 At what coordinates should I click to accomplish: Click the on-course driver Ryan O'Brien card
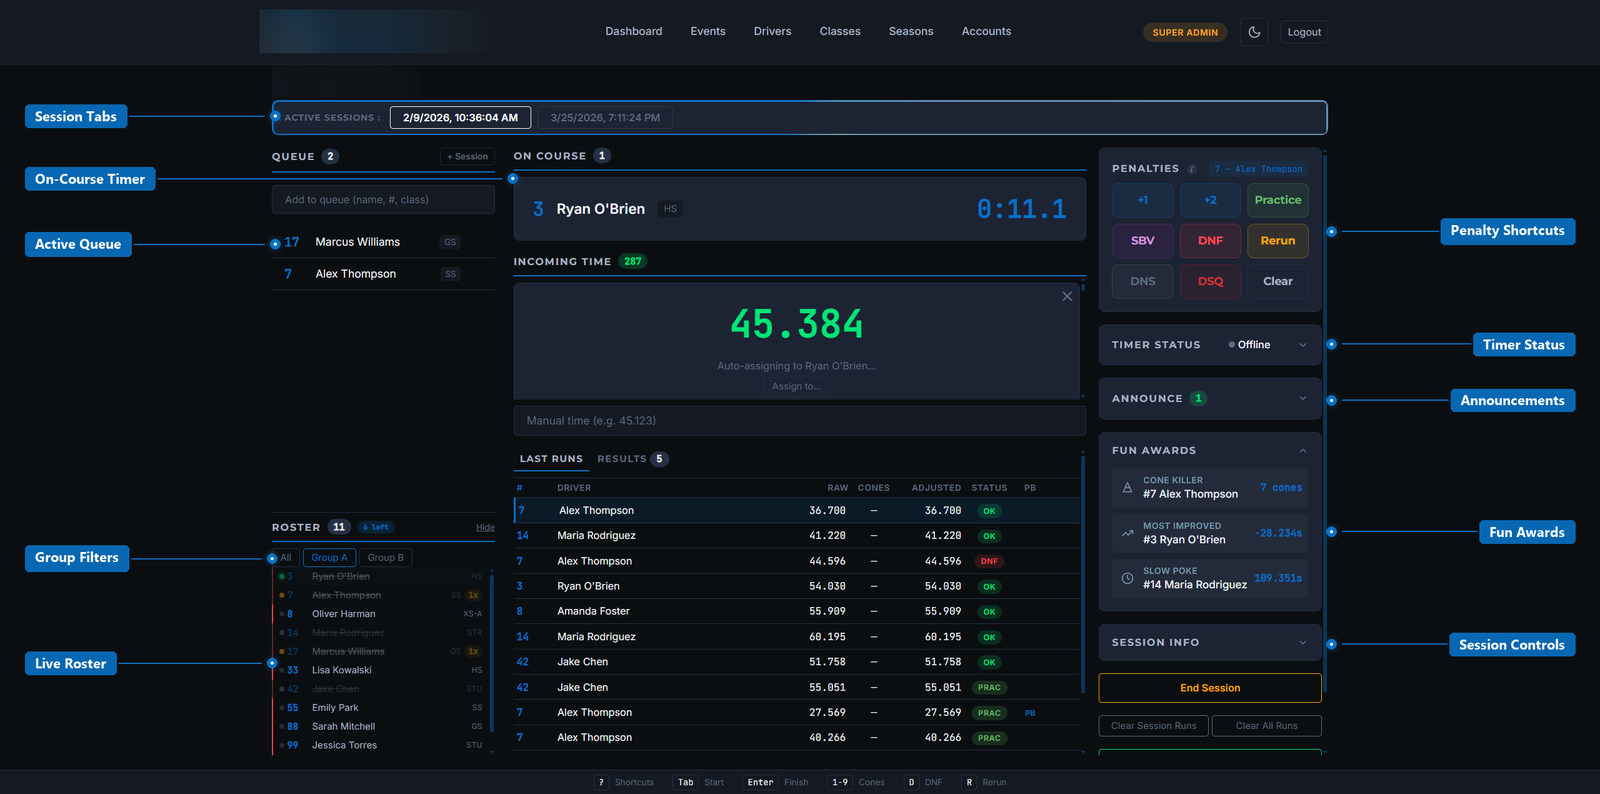coord(800,209)
